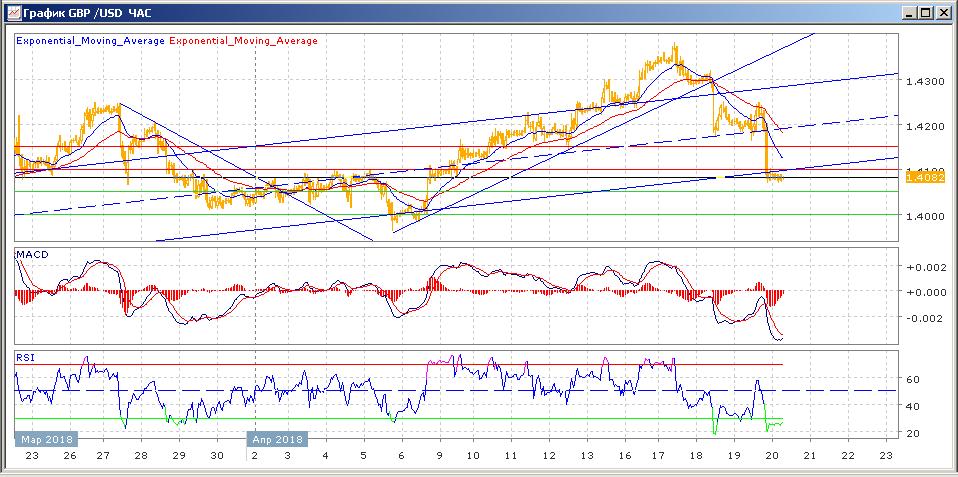Click the -0.002 MACD axis value
The width and height of the screenshot is (958, 477).
(926, 318)
